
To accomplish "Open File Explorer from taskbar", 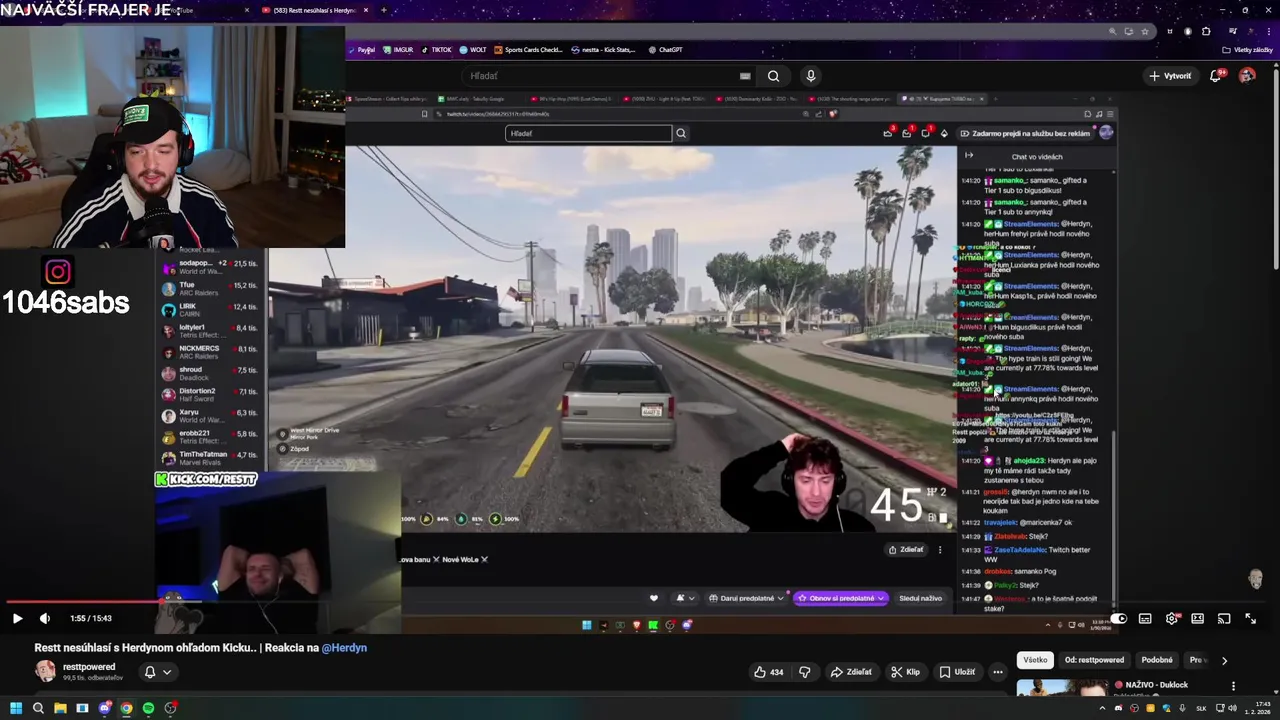I will (x=60, y=708).
